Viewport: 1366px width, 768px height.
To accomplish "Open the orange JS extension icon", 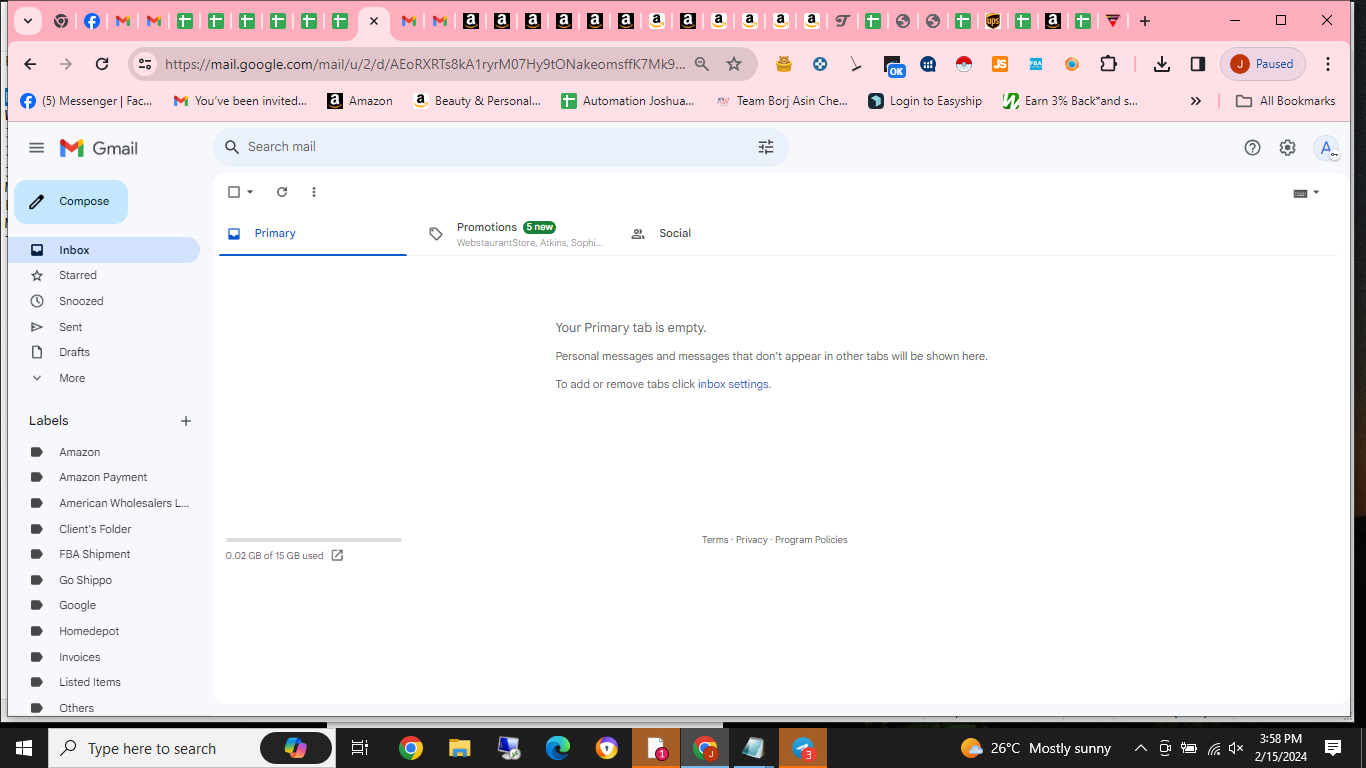I will click(x=1000, y=64).
